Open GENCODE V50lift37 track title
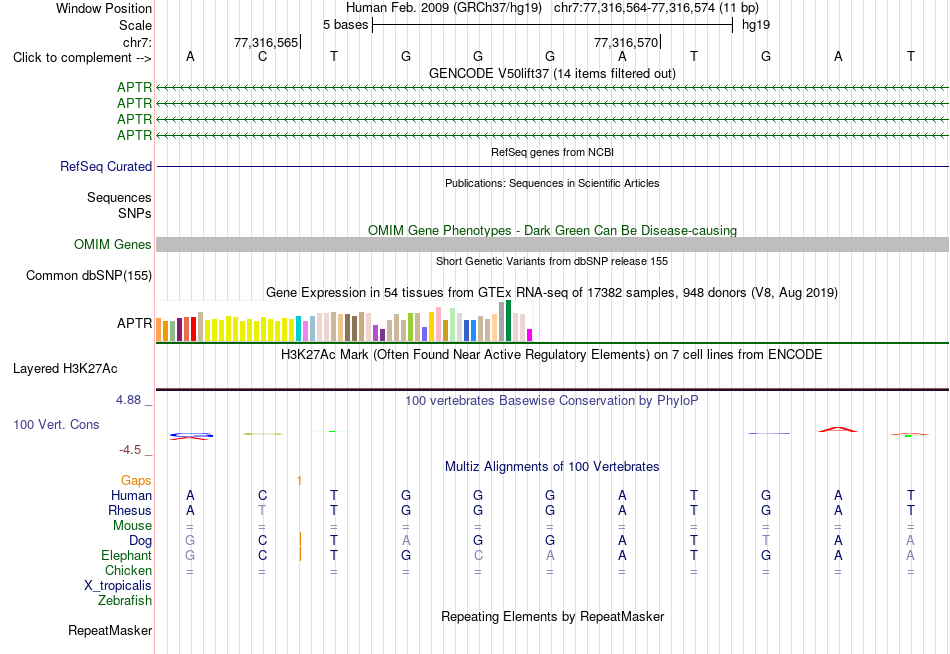Screen dimensions: 950x654 coord(552,73)
